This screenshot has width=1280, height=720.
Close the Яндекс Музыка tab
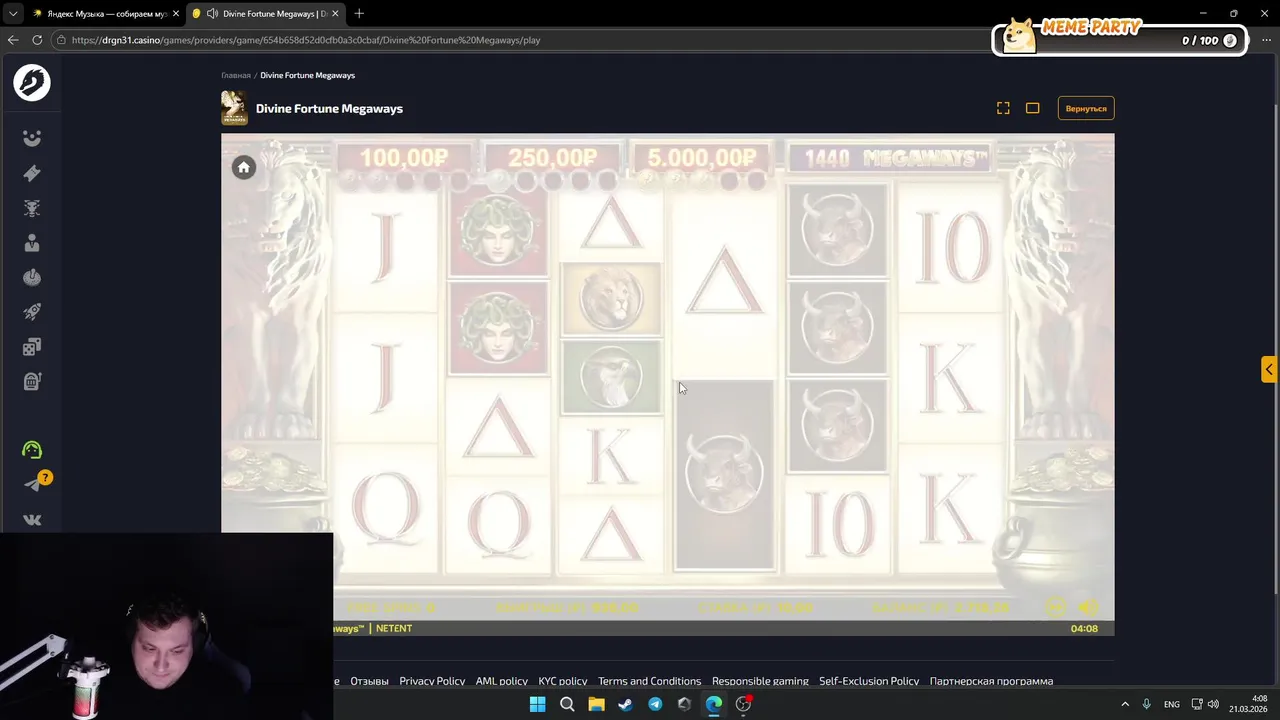pos(176,14)
